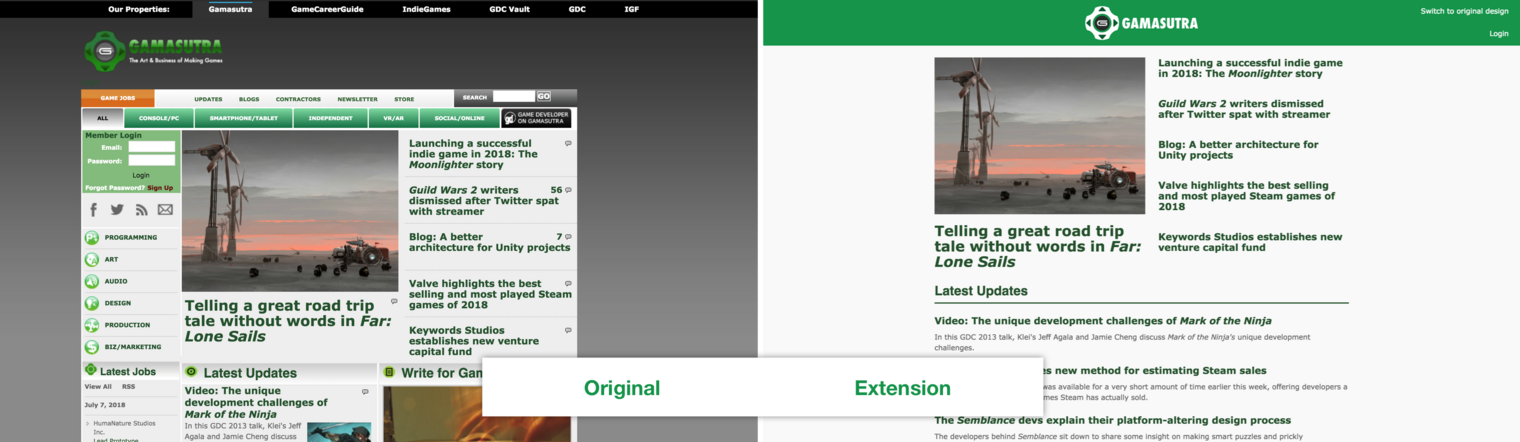The image size is (1520, 442).
Task: Open IndieGames in top properties bar
Action: [x=428, y=9]
